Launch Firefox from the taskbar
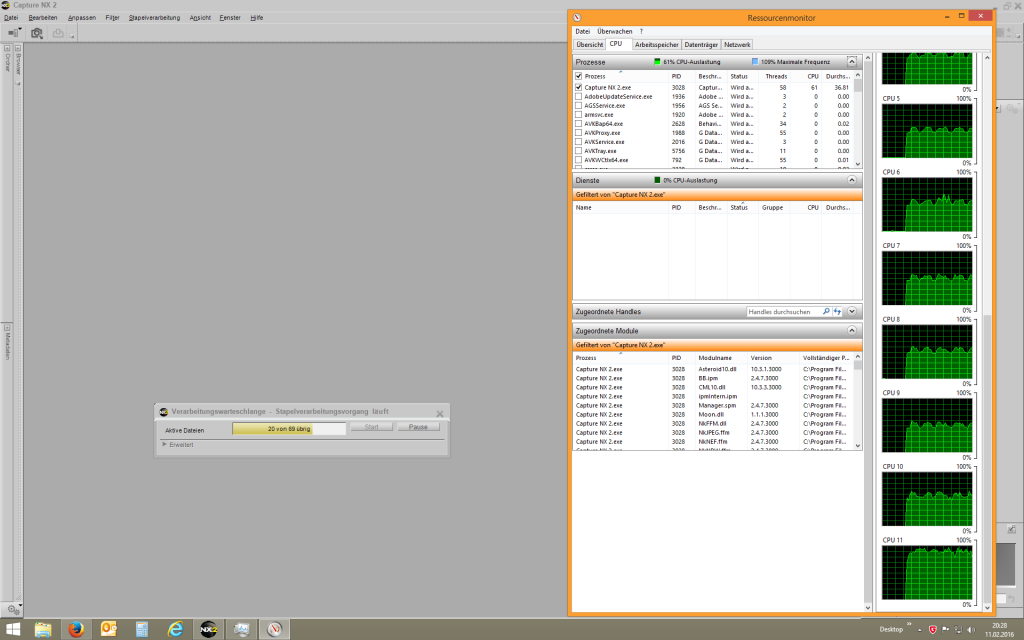Image resolution: width=1024 pixels, height=640 pixels. [x=76, y=630]
